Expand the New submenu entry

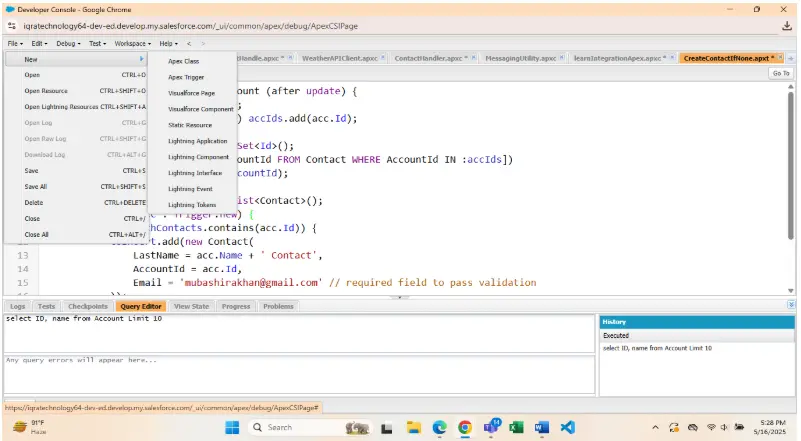(77, 59)
